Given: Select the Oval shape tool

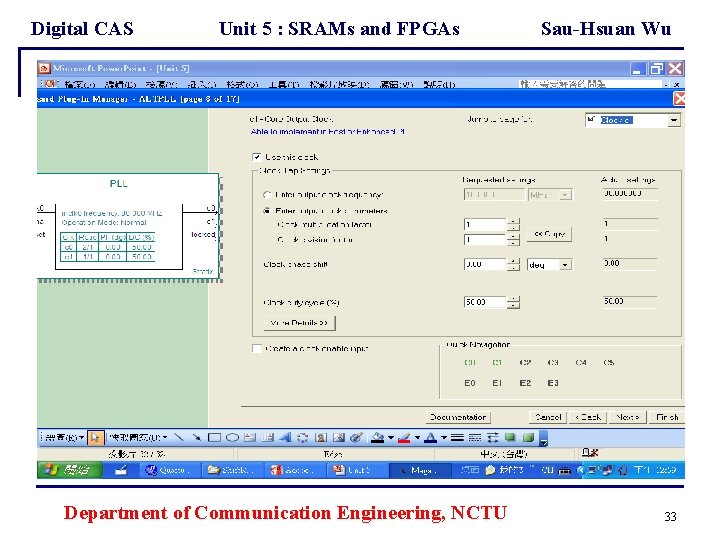Looking at the screenshot, I should 232,438.
